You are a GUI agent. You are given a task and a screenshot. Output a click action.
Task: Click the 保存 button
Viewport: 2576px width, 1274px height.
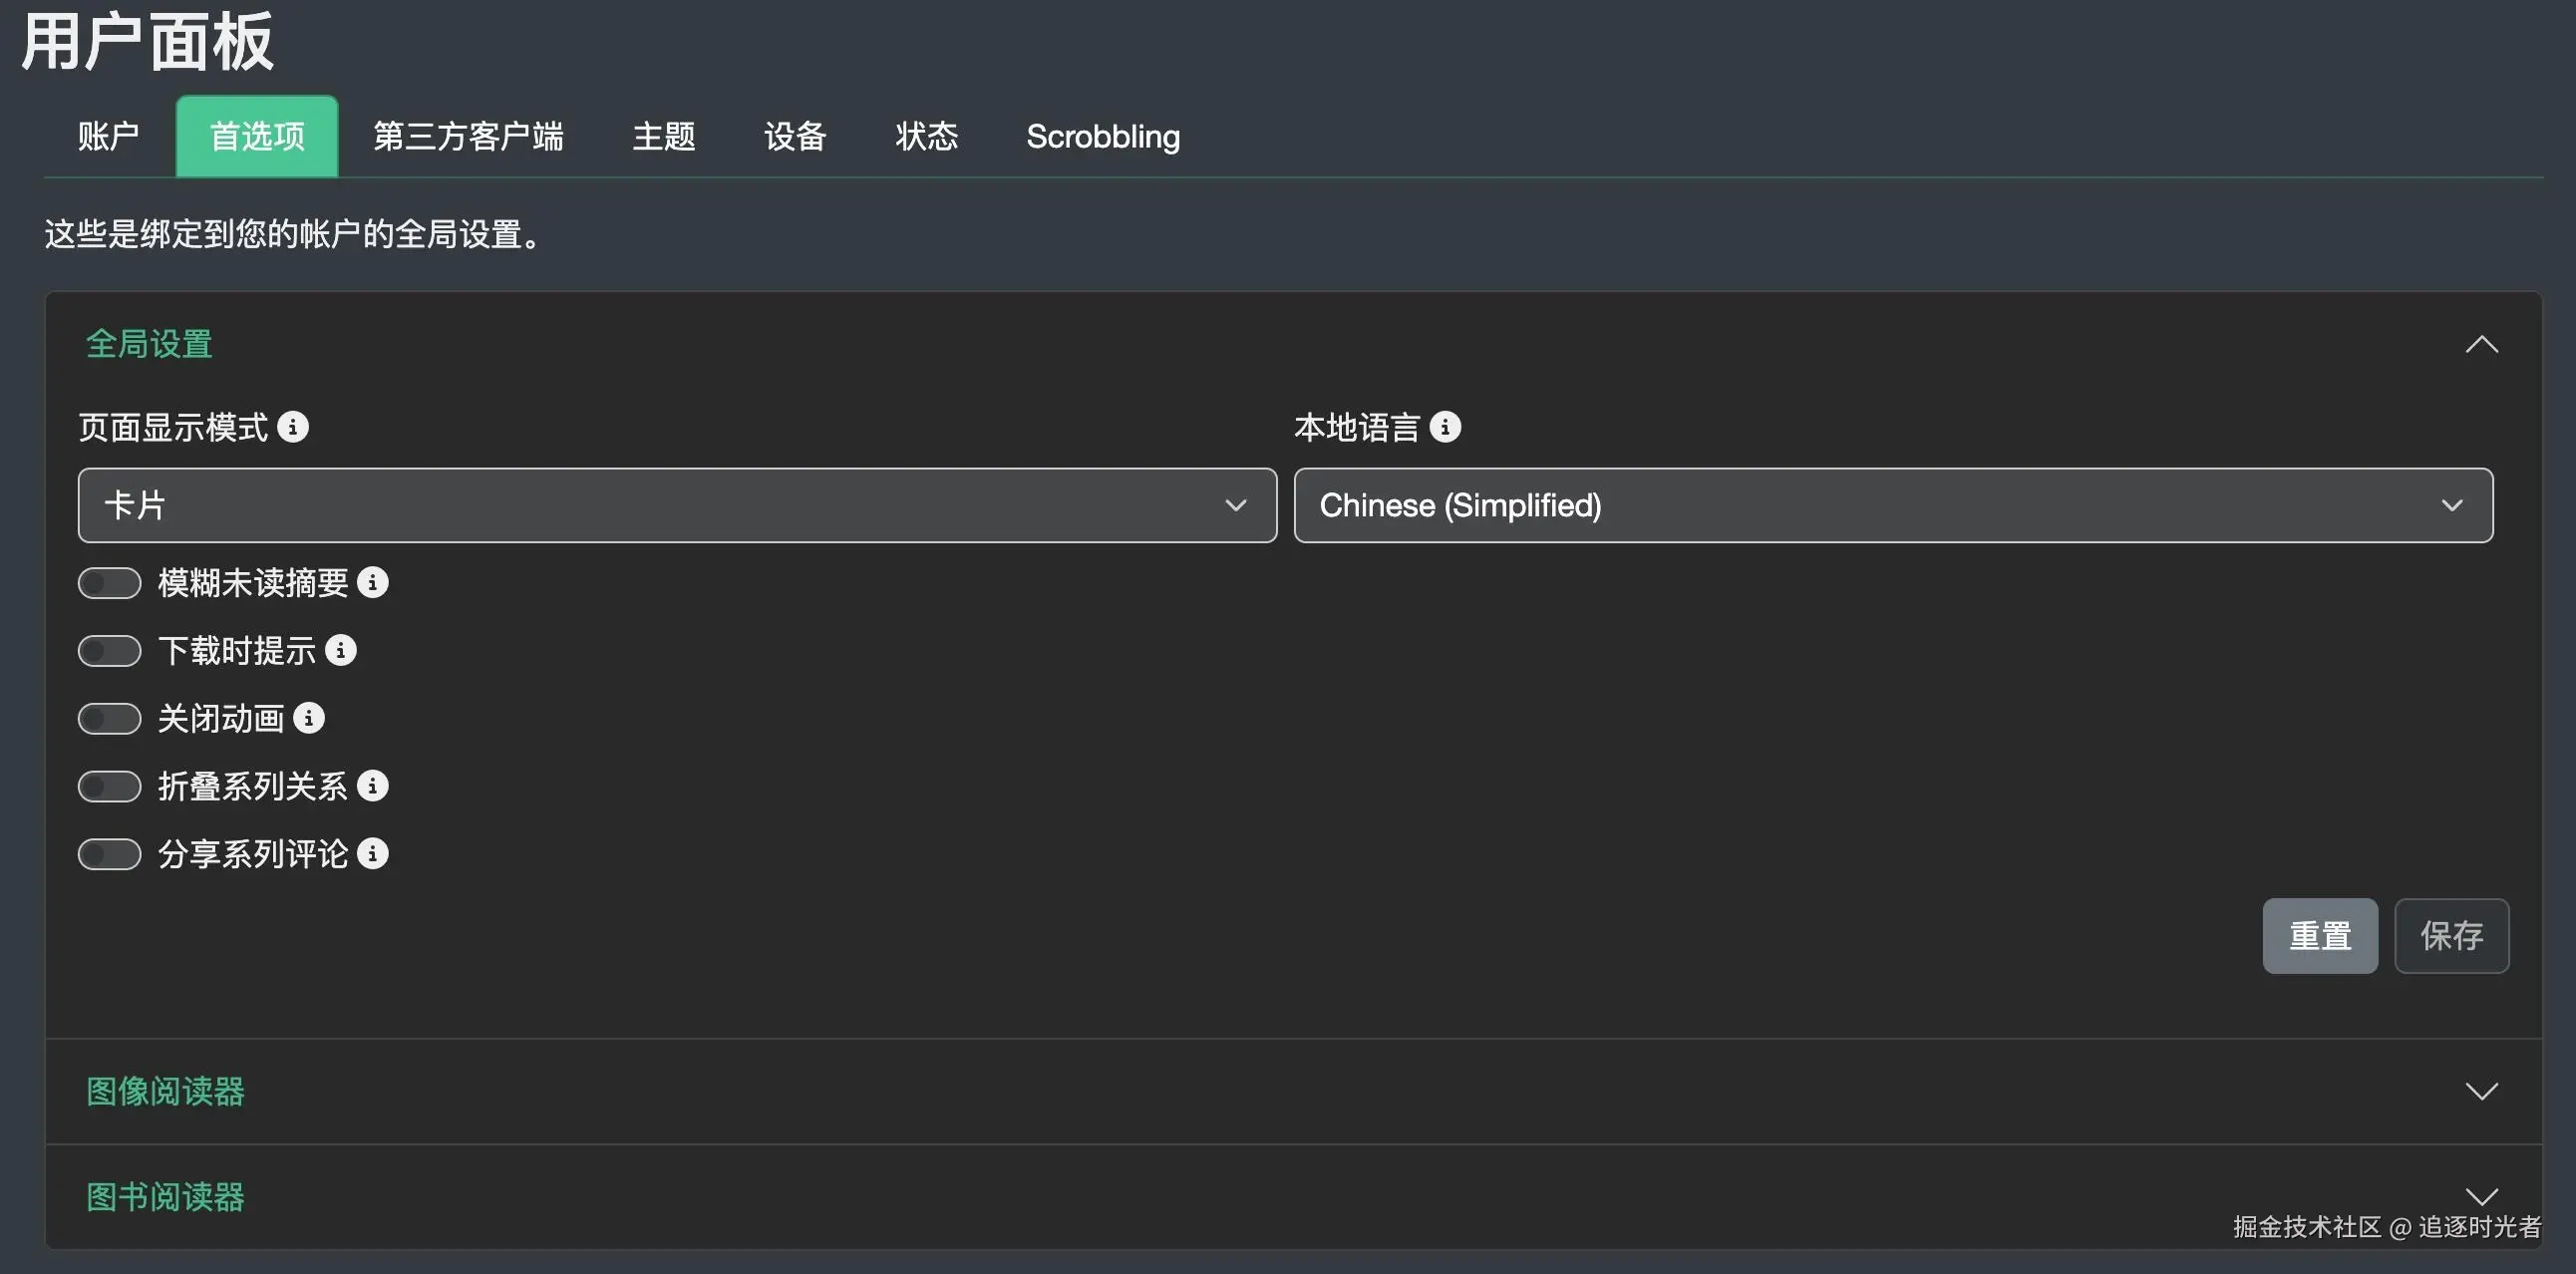(x=2451, y=936)
